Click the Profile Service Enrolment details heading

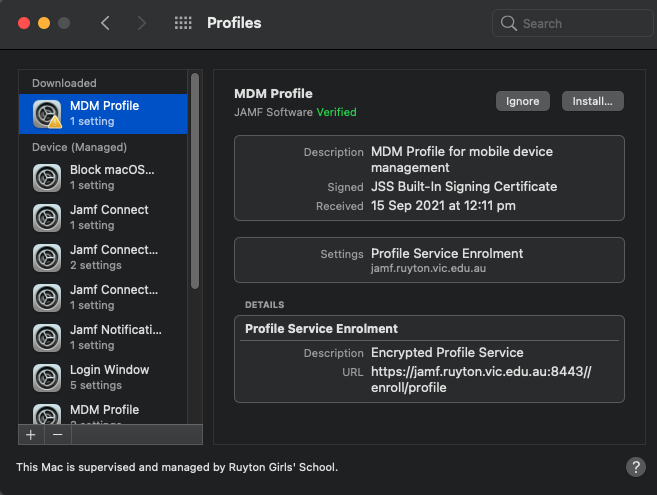321,329
